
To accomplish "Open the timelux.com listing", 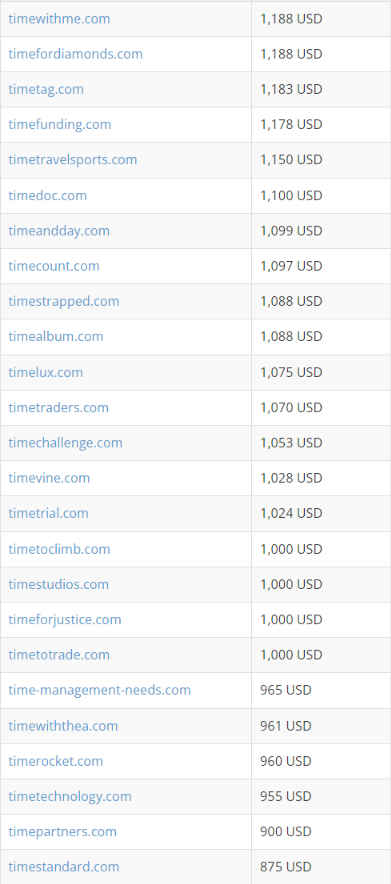I will [x=46, y=372].
